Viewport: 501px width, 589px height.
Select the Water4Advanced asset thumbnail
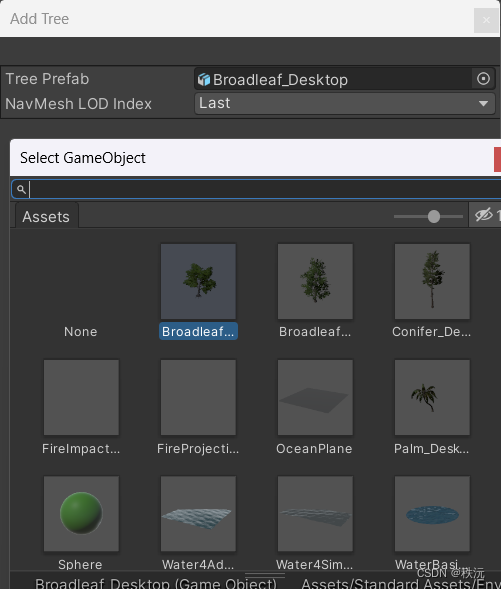point(198,513)
